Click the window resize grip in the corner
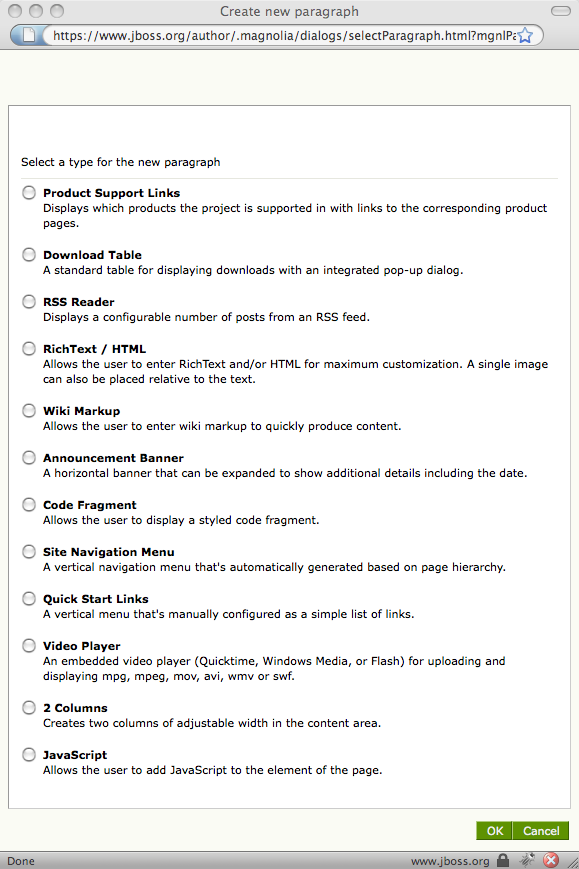This screenshot has width=579, height=869. pyautogui.click(x=572, y=862)
